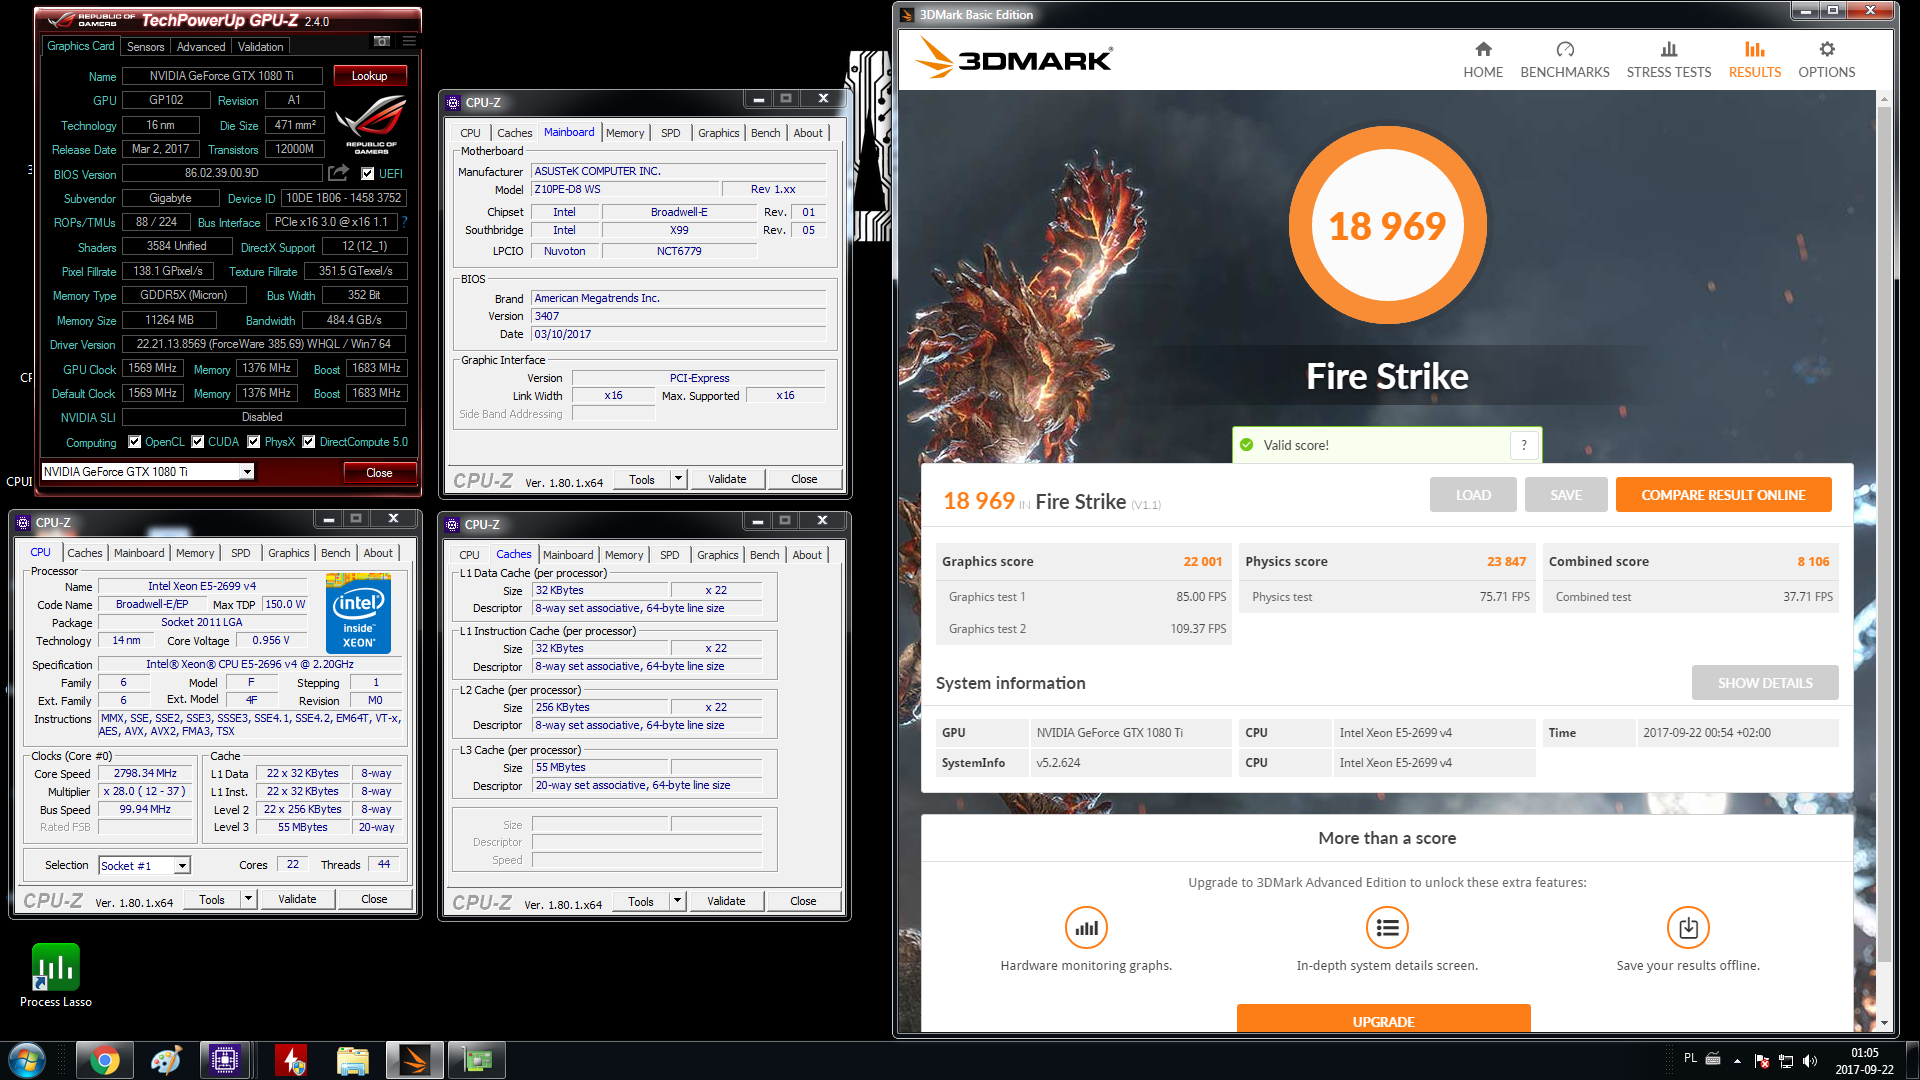Open Paint from the taskbar
Screen dimensions: 1920x1080
click(x=165, y=1060)
